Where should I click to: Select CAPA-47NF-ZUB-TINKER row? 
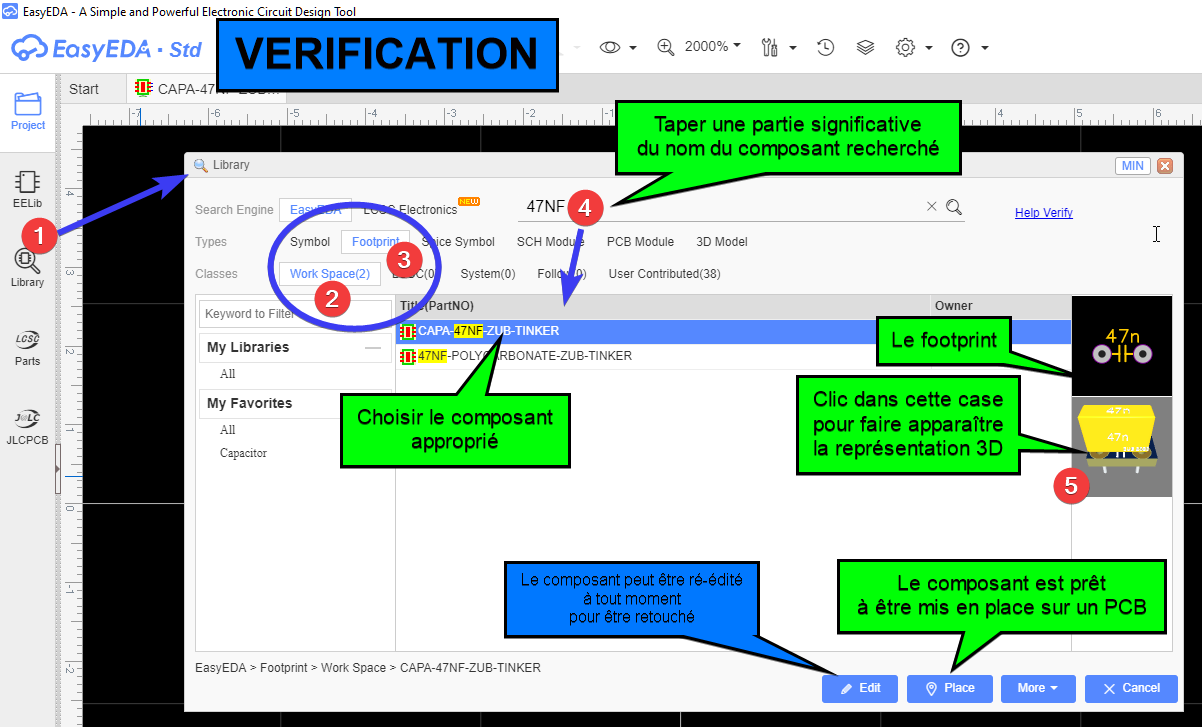point(733,331)
